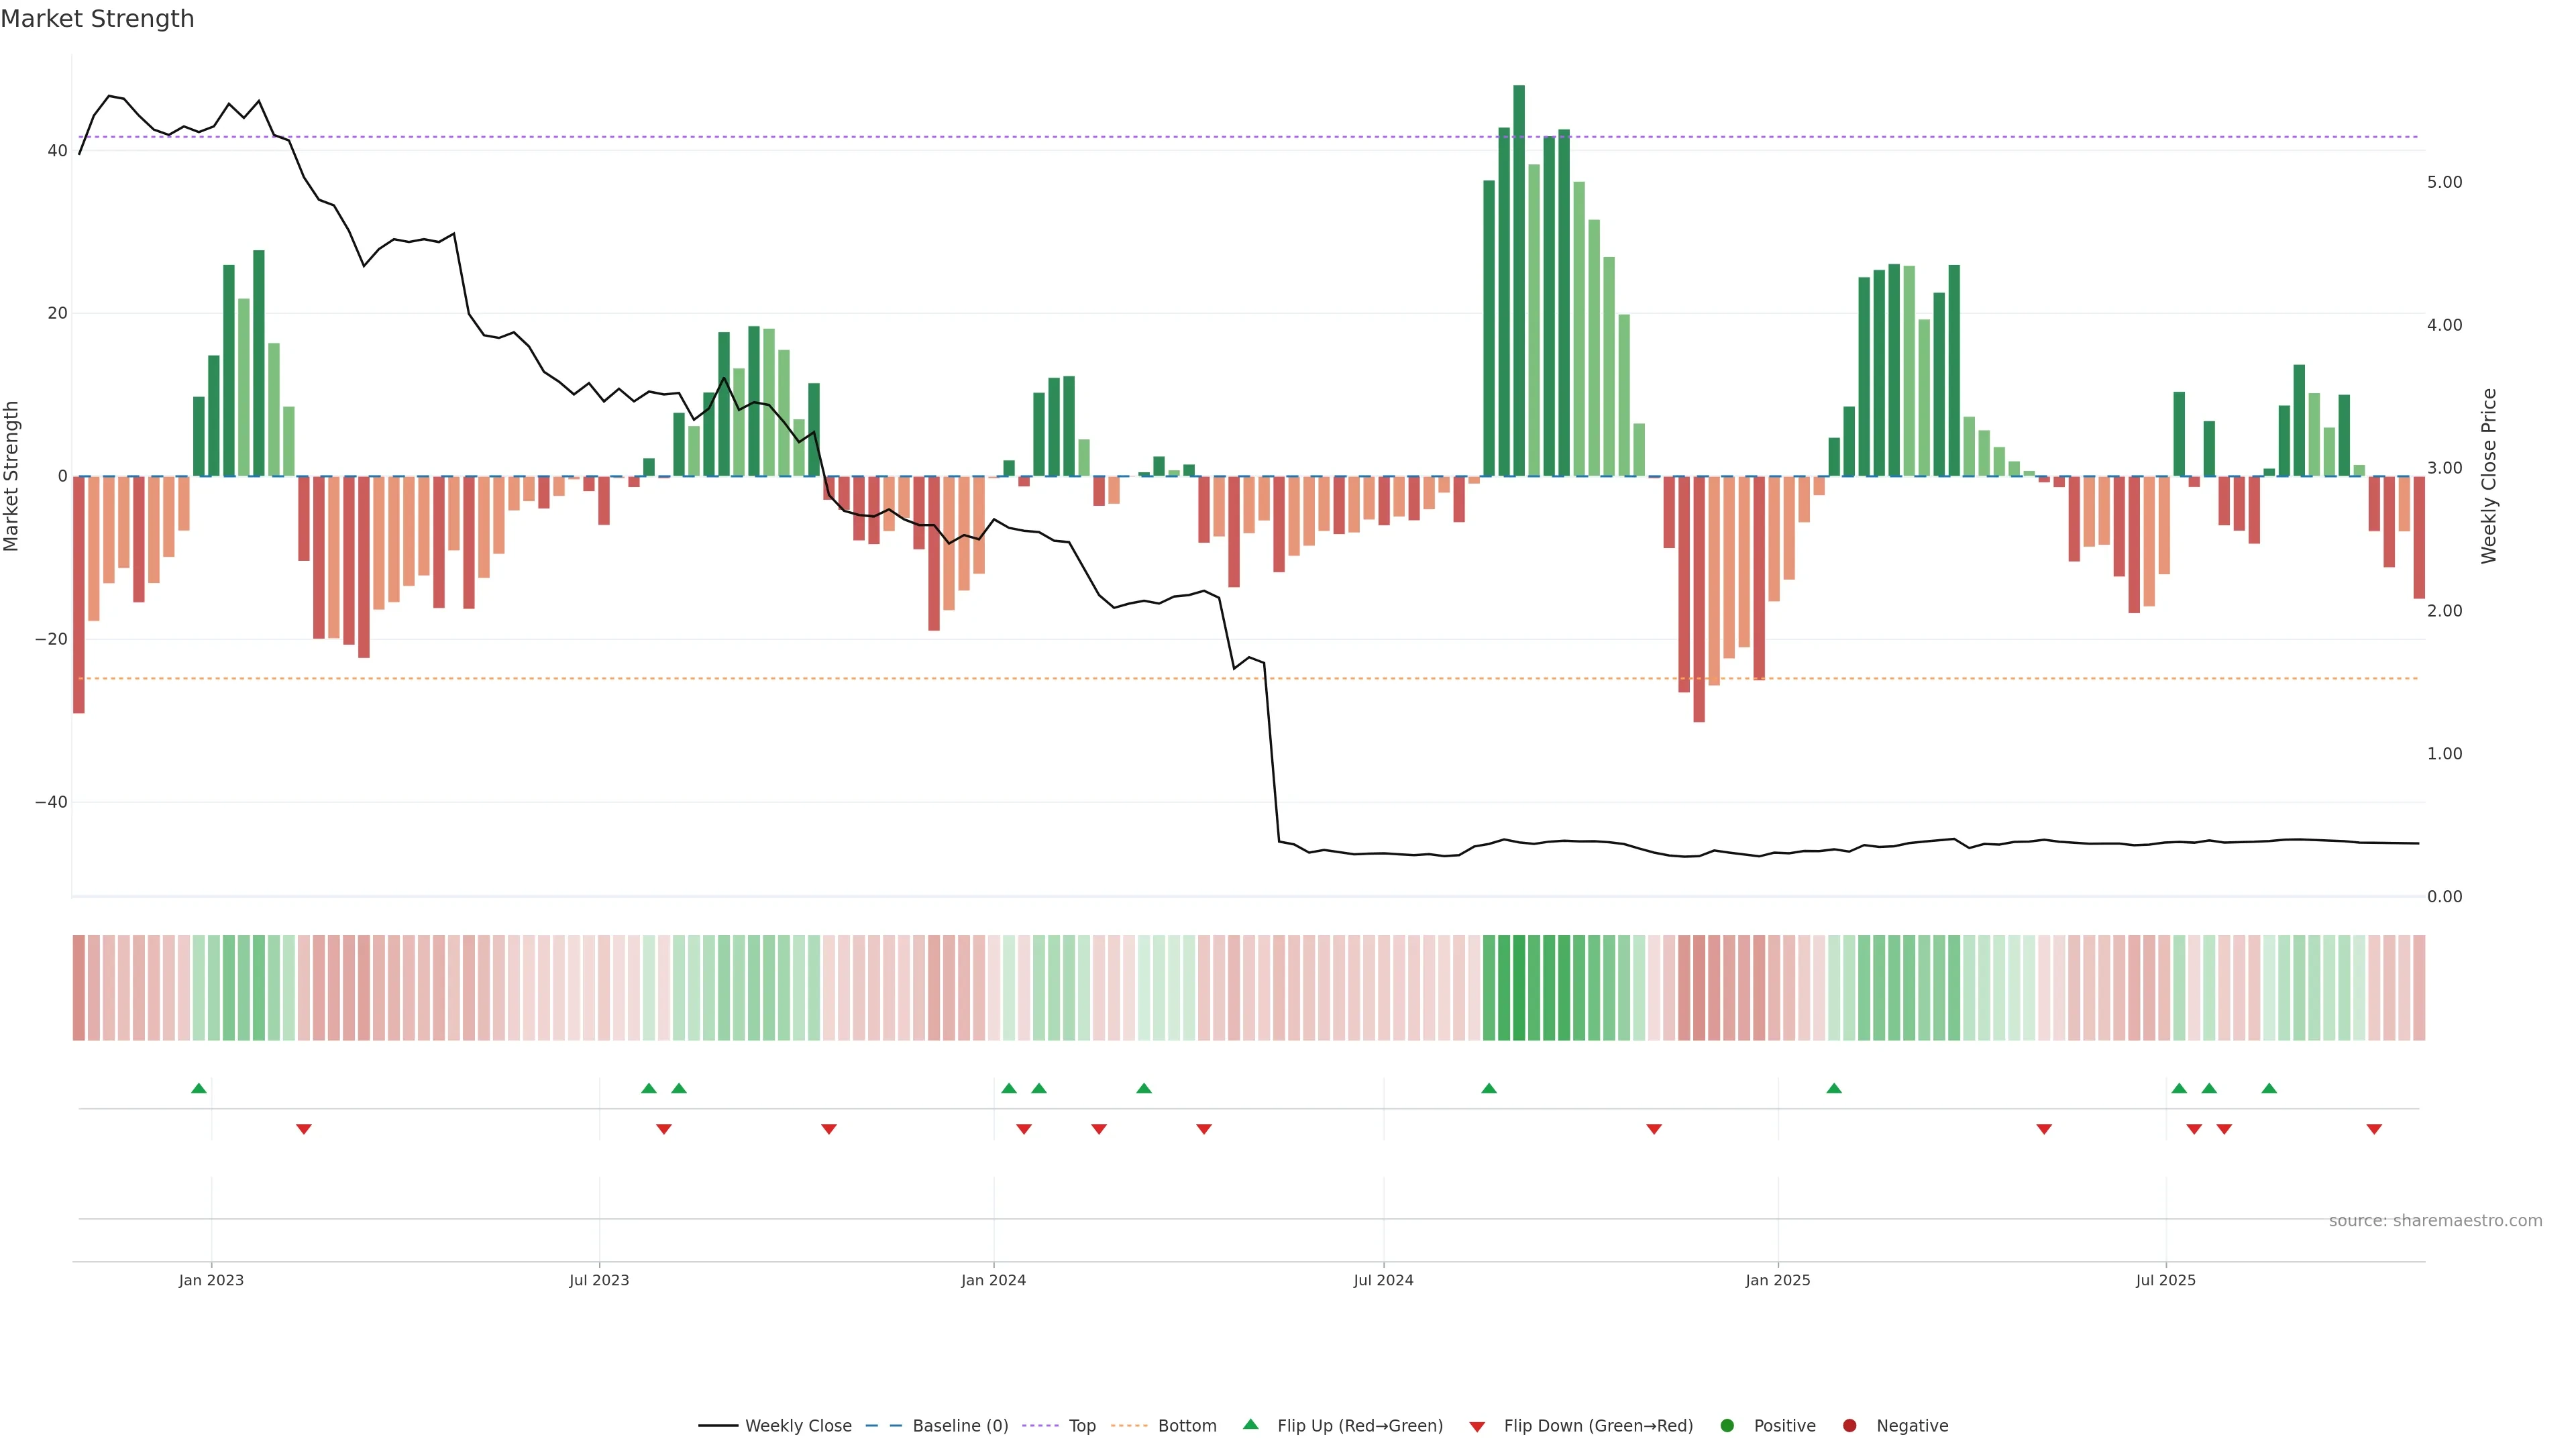Click the green Flip Up triangle in legend
The height and width of the screenshot is (1449, 2576).
(x=1250, y=1424)
